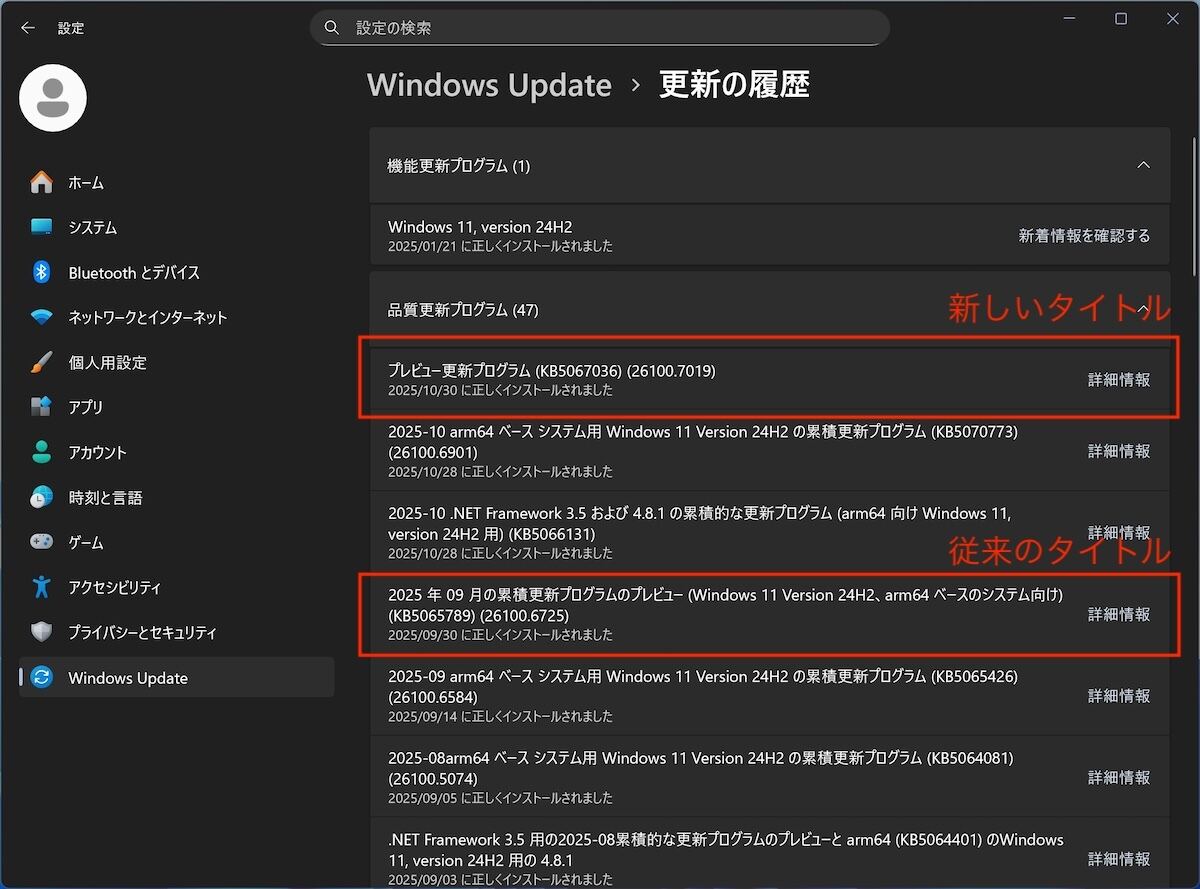
Task: Click the アクセシビリティ figure icon
Action: coord(41,587)
